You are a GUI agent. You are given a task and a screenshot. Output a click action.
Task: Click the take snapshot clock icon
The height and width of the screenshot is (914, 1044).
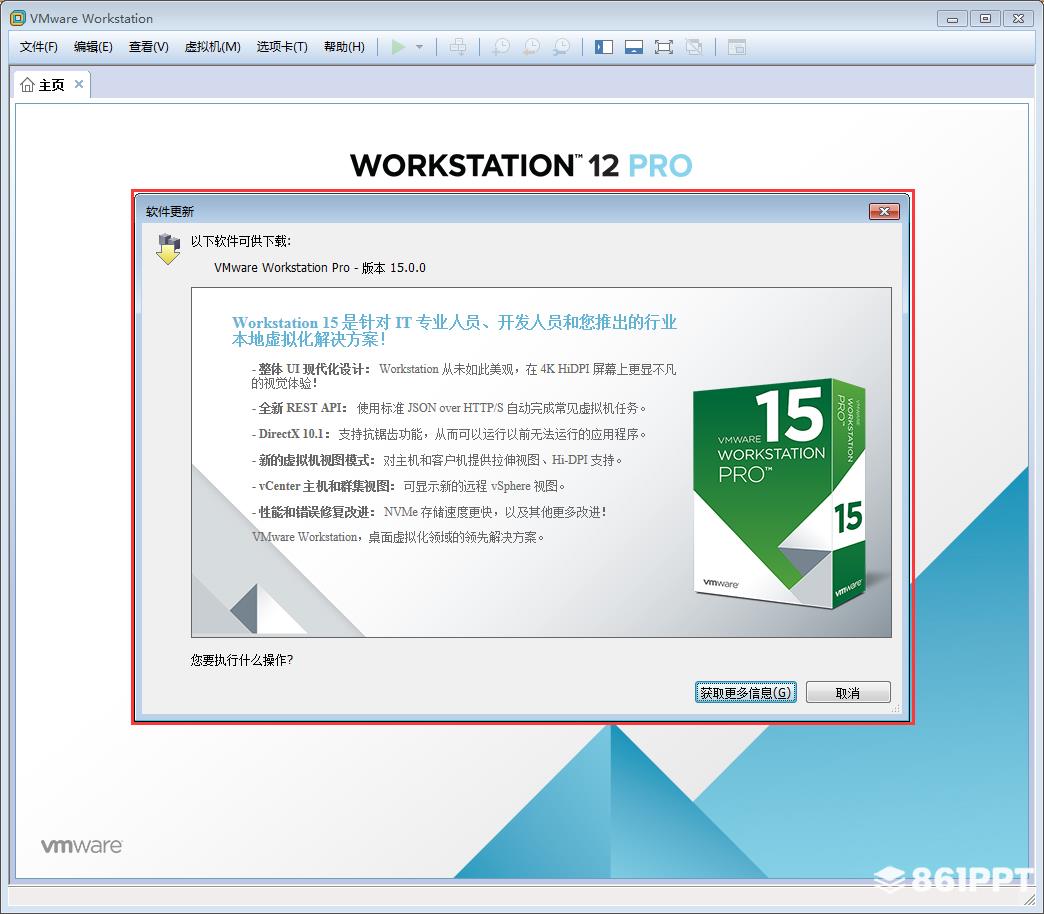[x=501, y=47]
